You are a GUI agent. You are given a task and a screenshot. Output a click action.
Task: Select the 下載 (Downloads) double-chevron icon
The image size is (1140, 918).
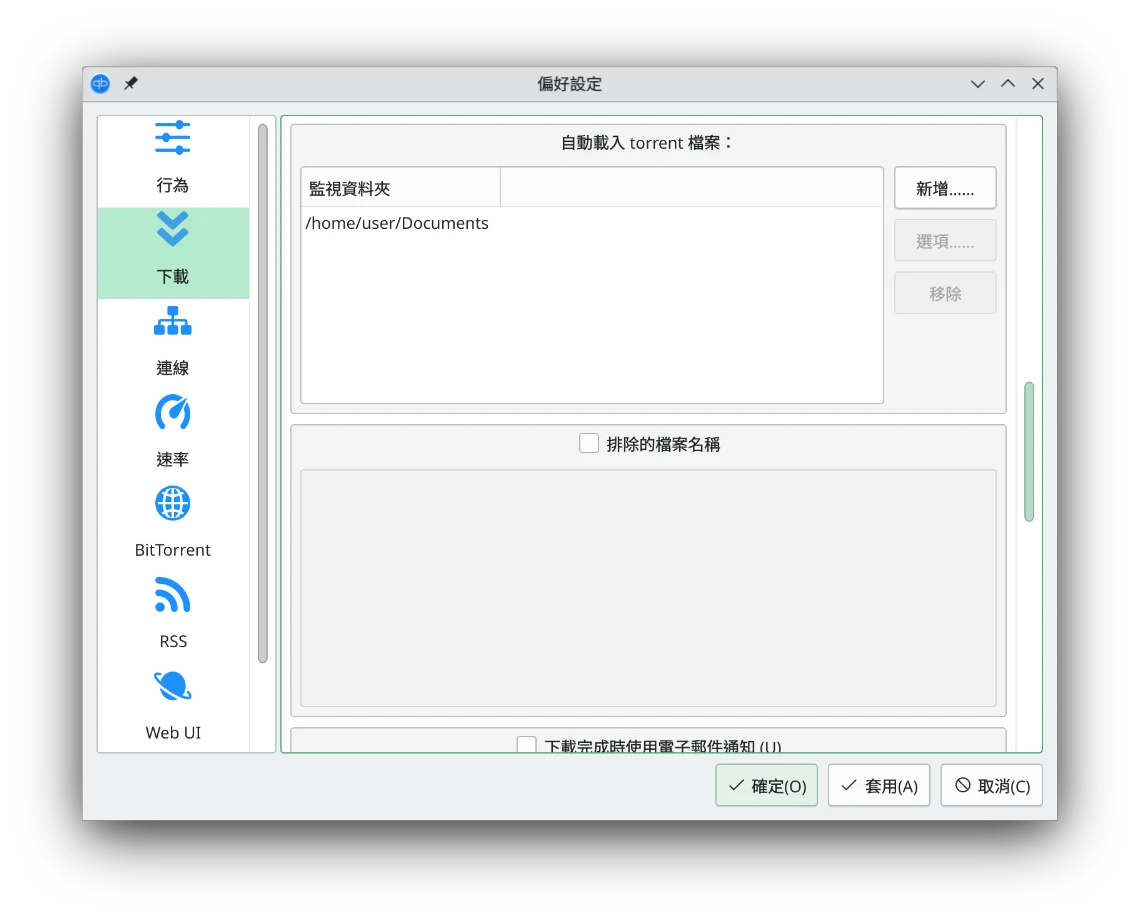coord(172,229)
